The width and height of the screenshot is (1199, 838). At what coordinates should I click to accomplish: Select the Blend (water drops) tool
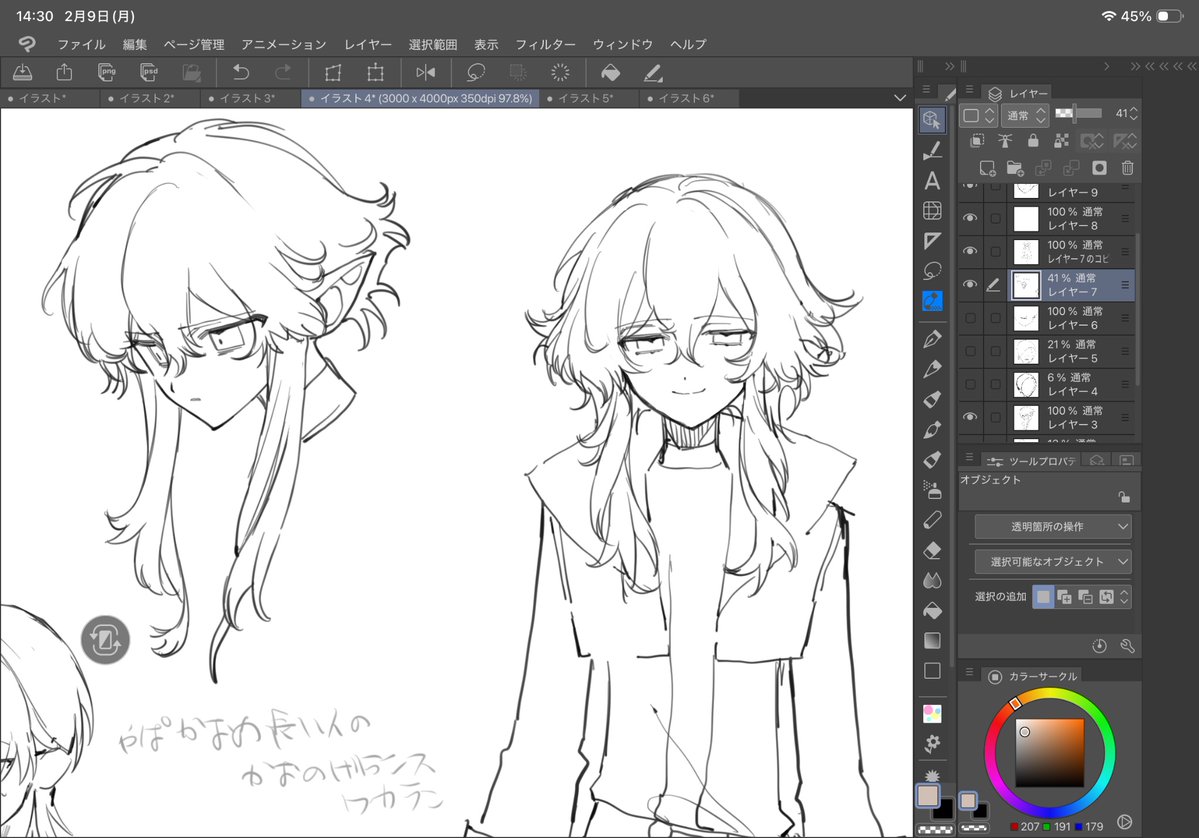pos(932,580)
